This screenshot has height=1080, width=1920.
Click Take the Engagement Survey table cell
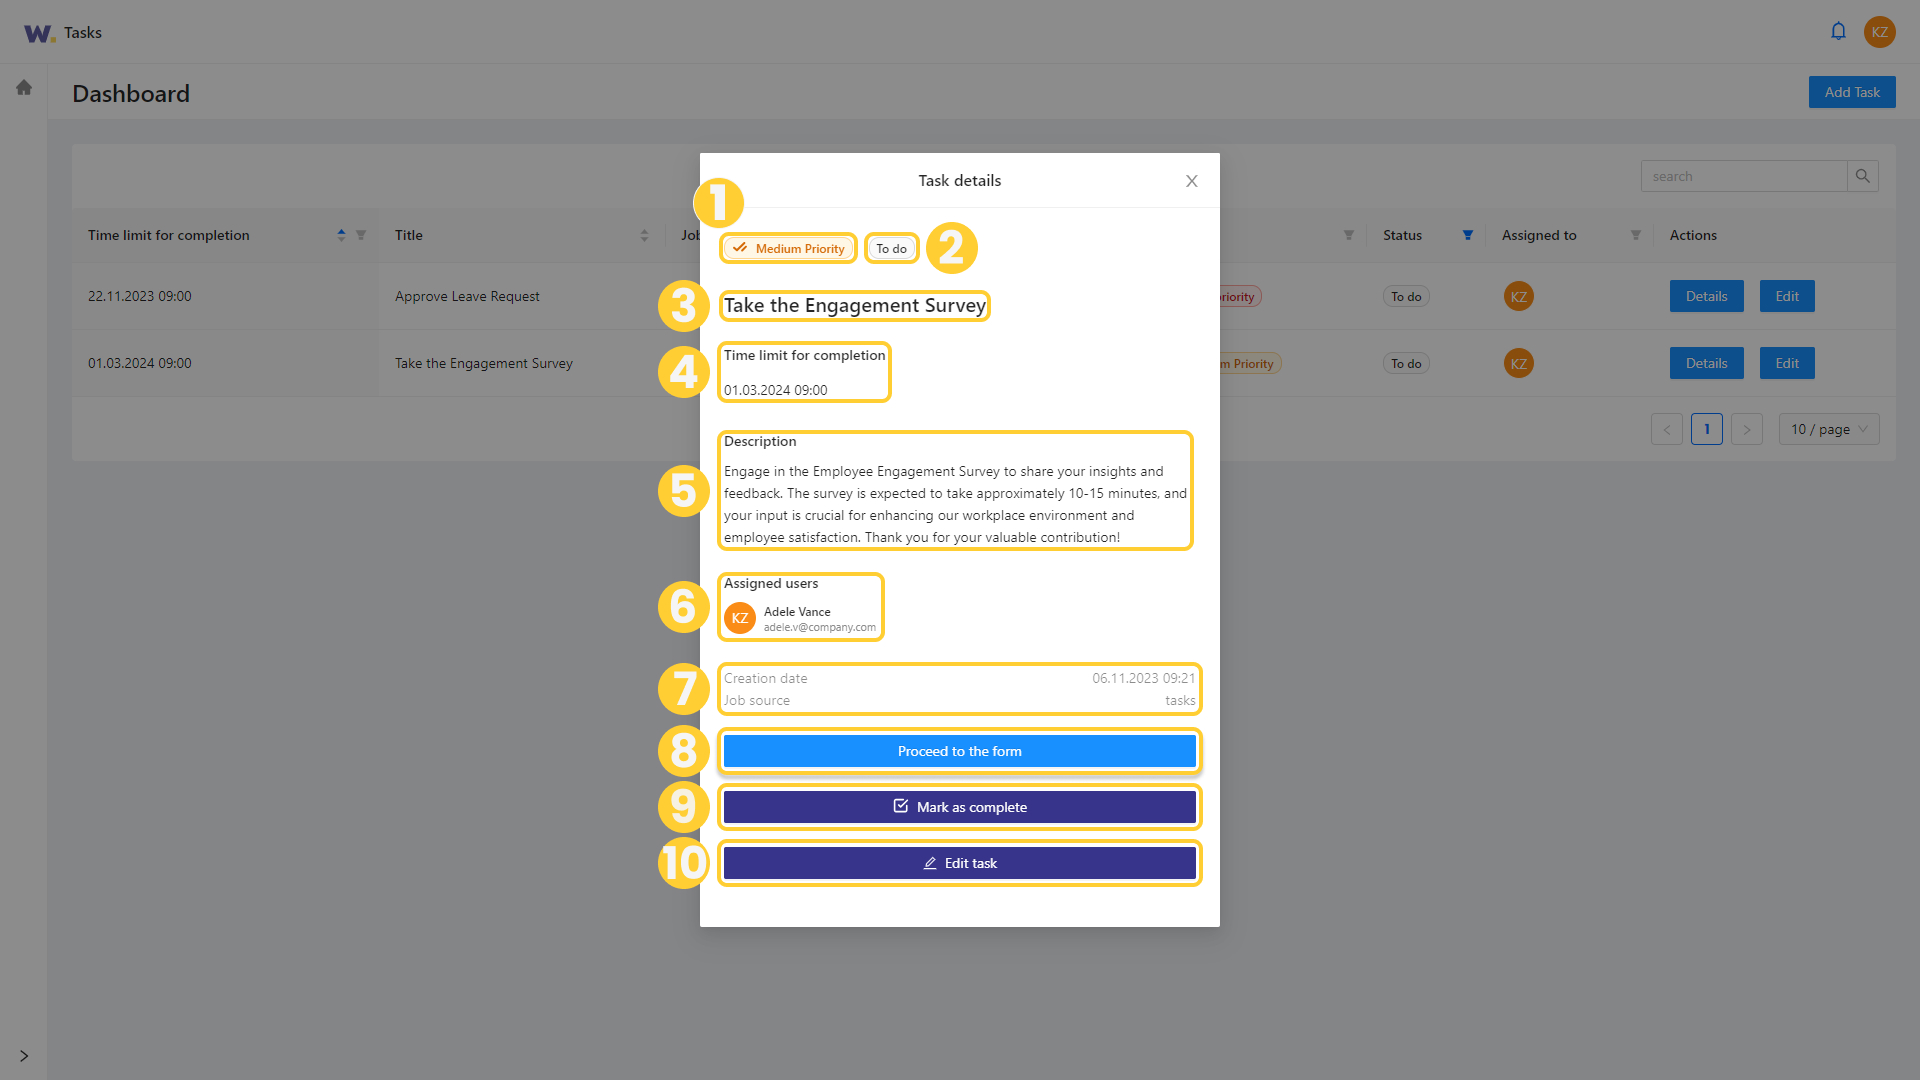click(484, 363)
